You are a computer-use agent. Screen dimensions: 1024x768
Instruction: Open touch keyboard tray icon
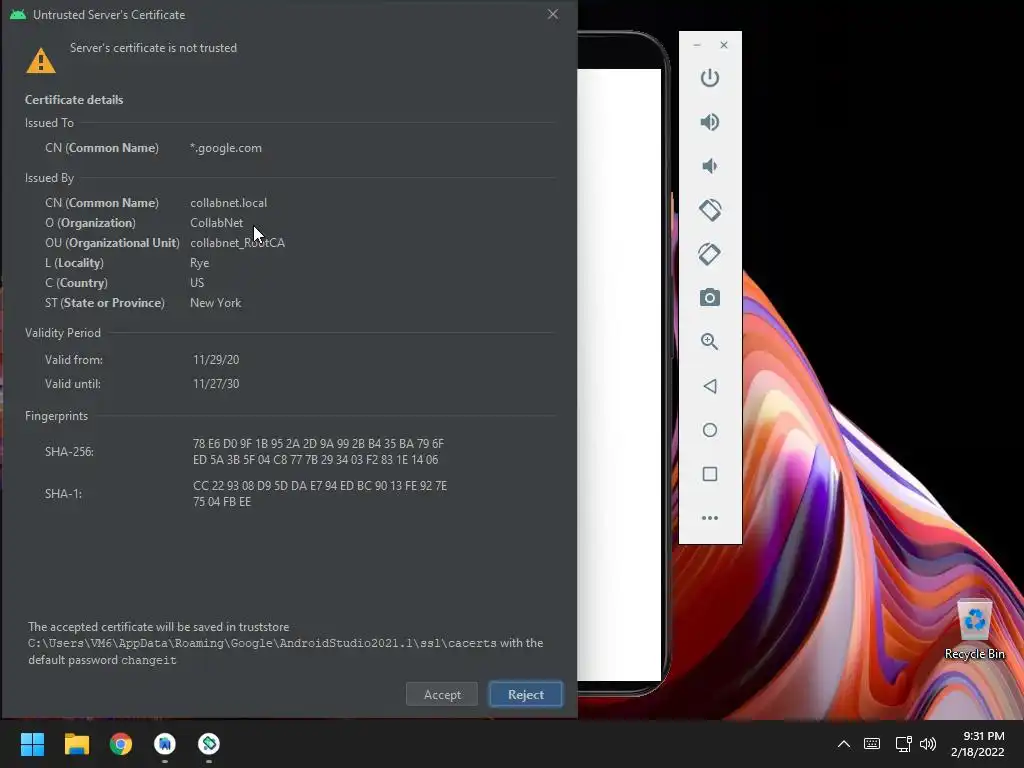click(x=872, y=744)
